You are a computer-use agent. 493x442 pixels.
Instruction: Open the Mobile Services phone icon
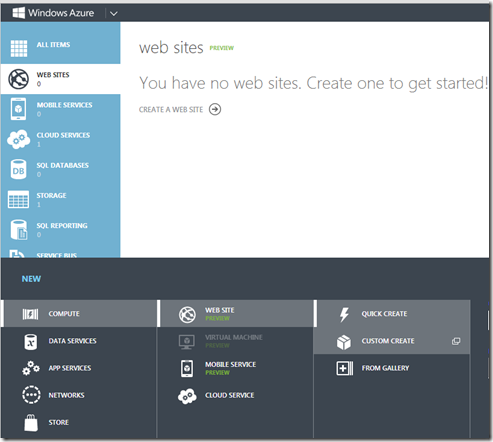point(18,109)
